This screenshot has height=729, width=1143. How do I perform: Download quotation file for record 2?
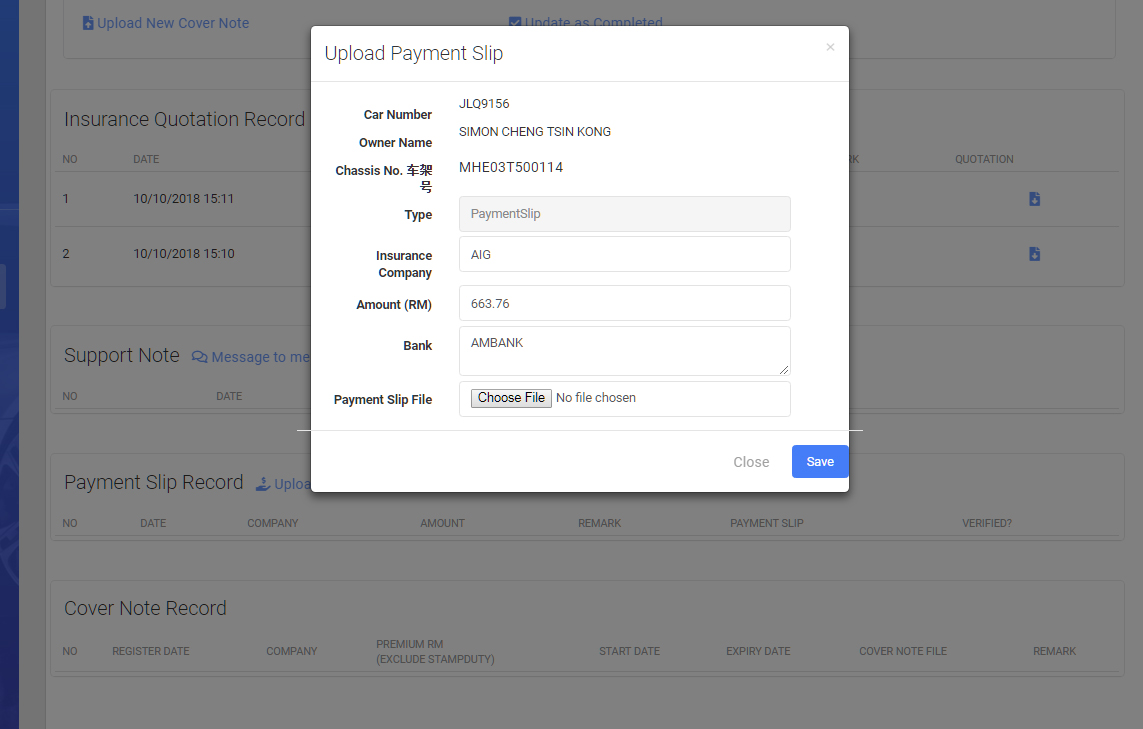(x=1034, y=254)
